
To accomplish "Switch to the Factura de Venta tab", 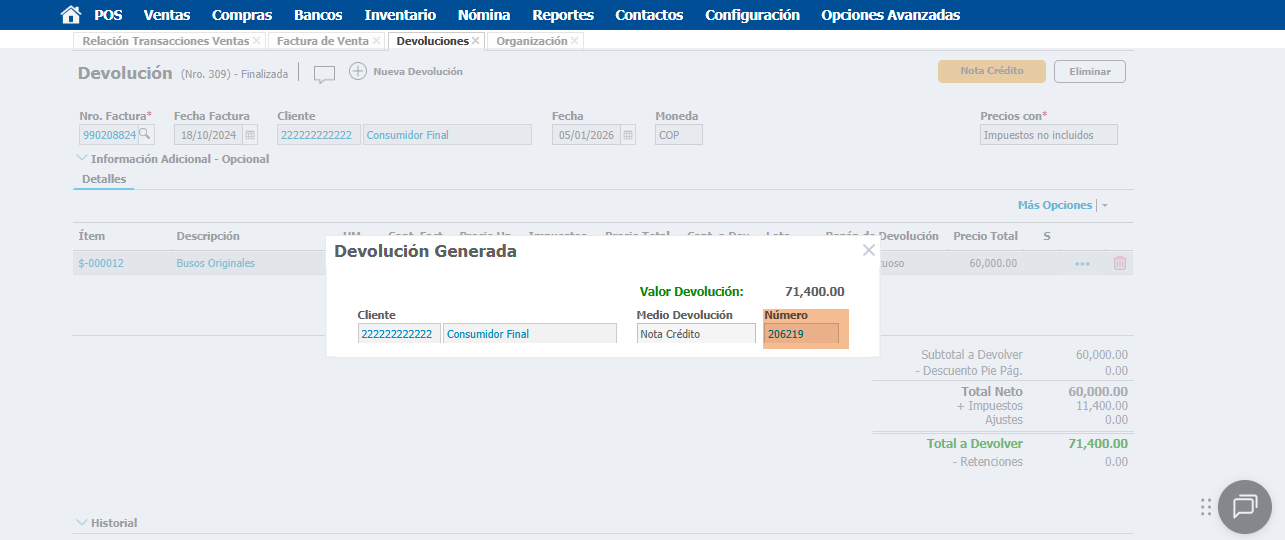I will pyautogui.click(x=322, y=41).
